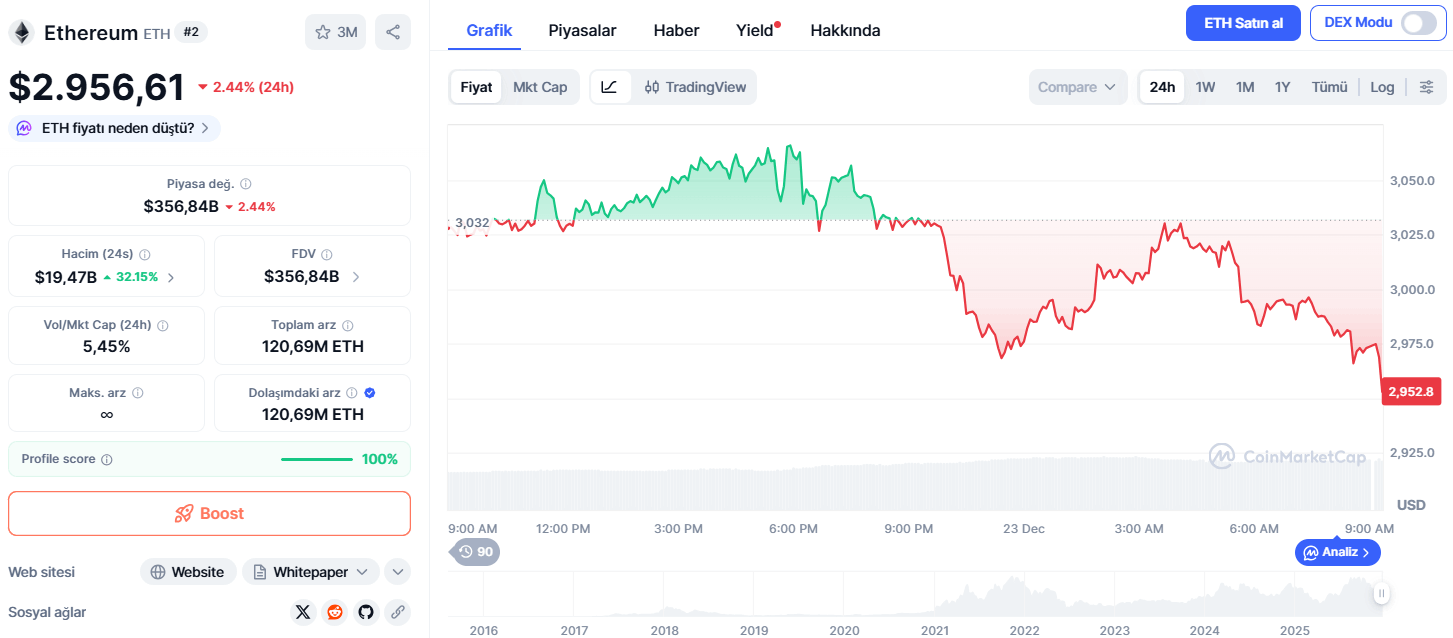1453x638 pixels.
Task: Open chart settings sliders icon
Action: click(1426, 87)
